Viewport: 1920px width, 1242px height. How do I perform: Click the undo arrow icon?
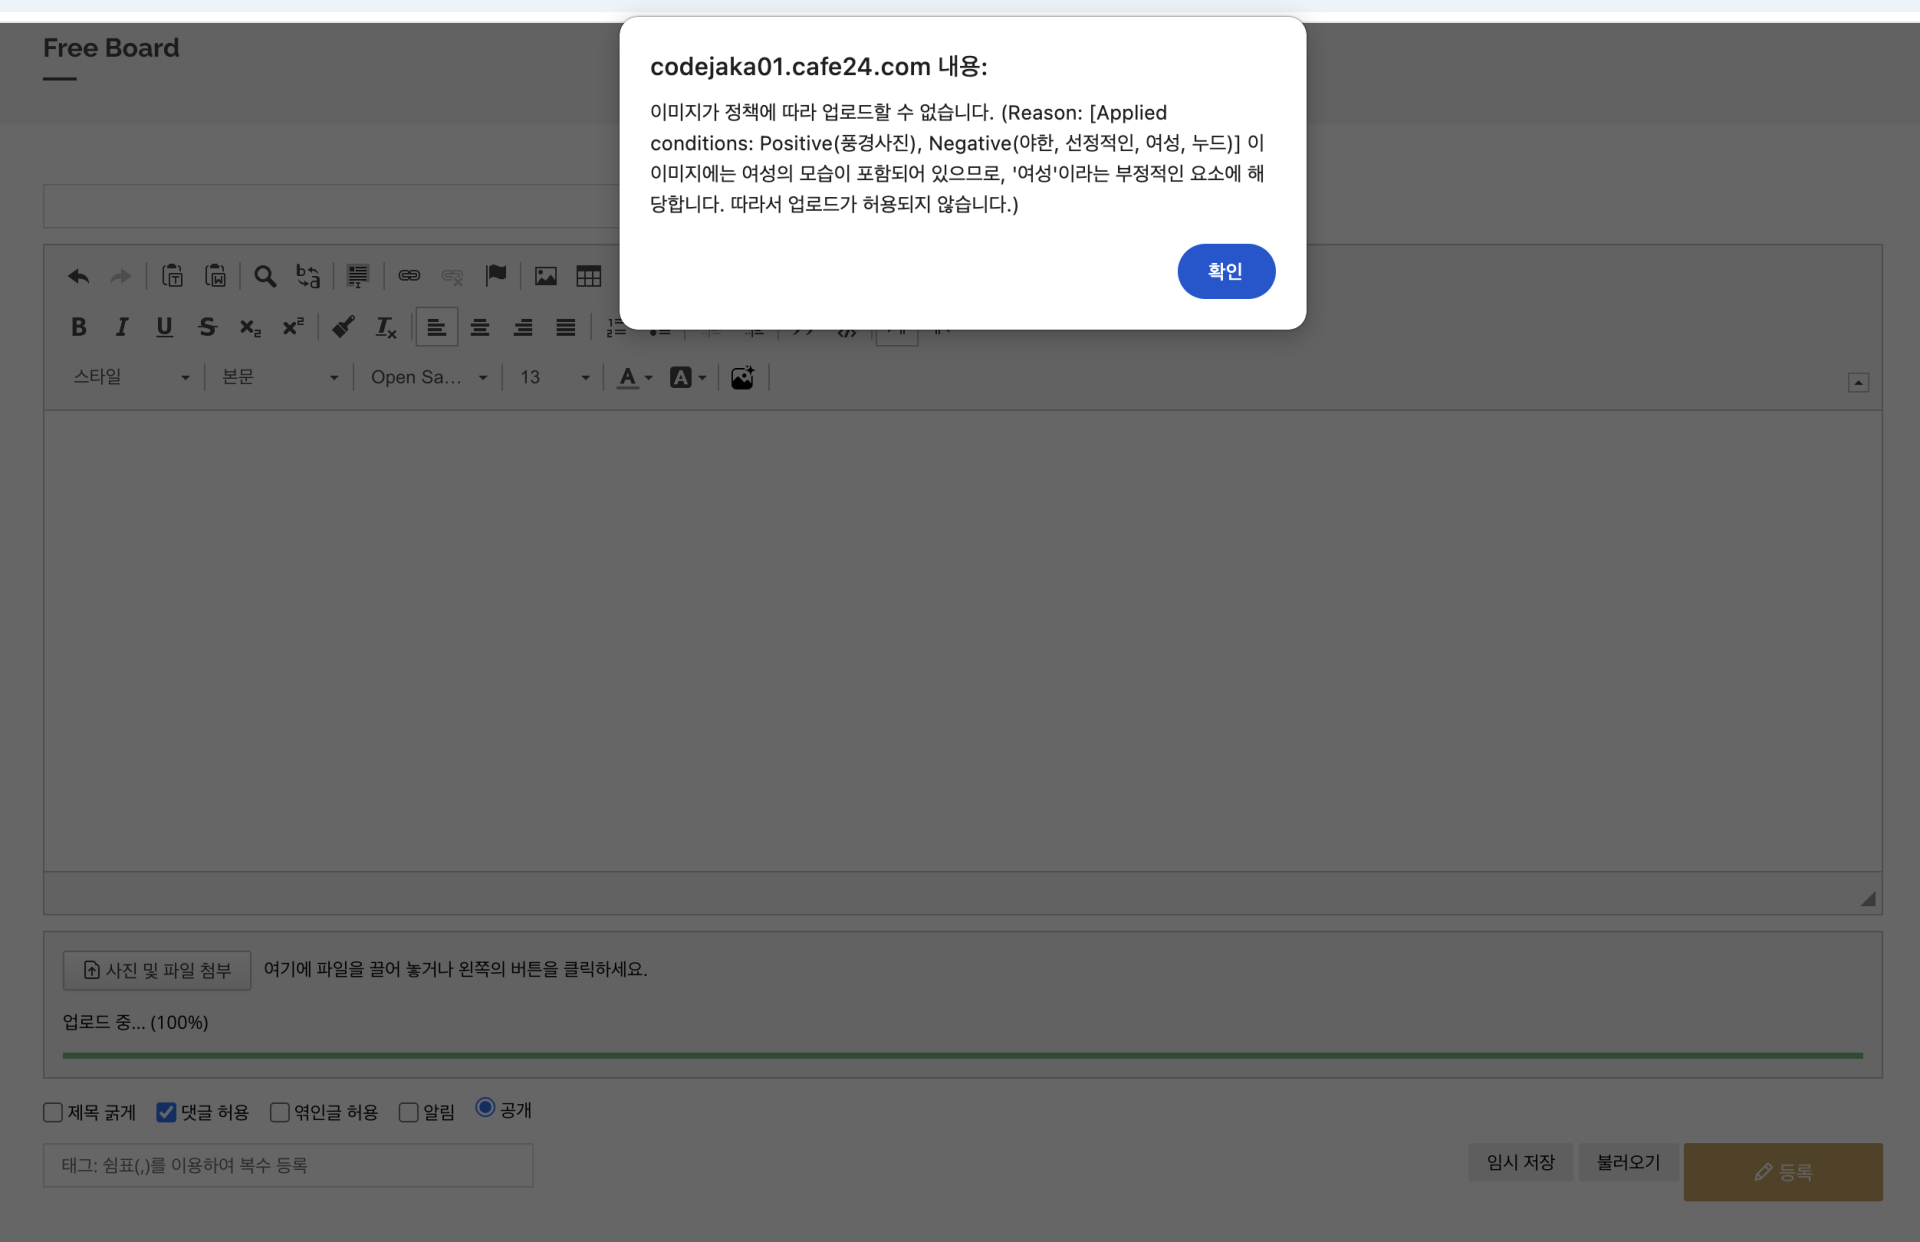click(x=78, y=276)
